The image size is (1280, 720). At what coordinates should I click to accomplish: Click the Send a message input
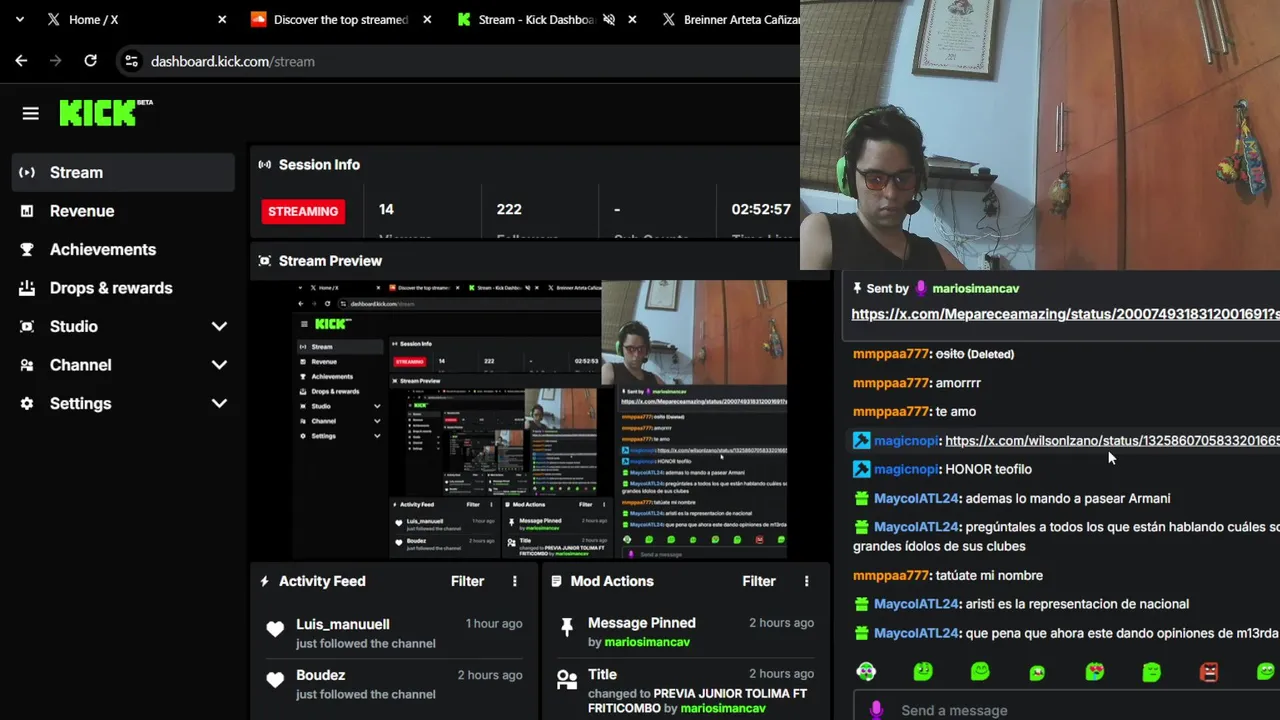pos(1066,709)
